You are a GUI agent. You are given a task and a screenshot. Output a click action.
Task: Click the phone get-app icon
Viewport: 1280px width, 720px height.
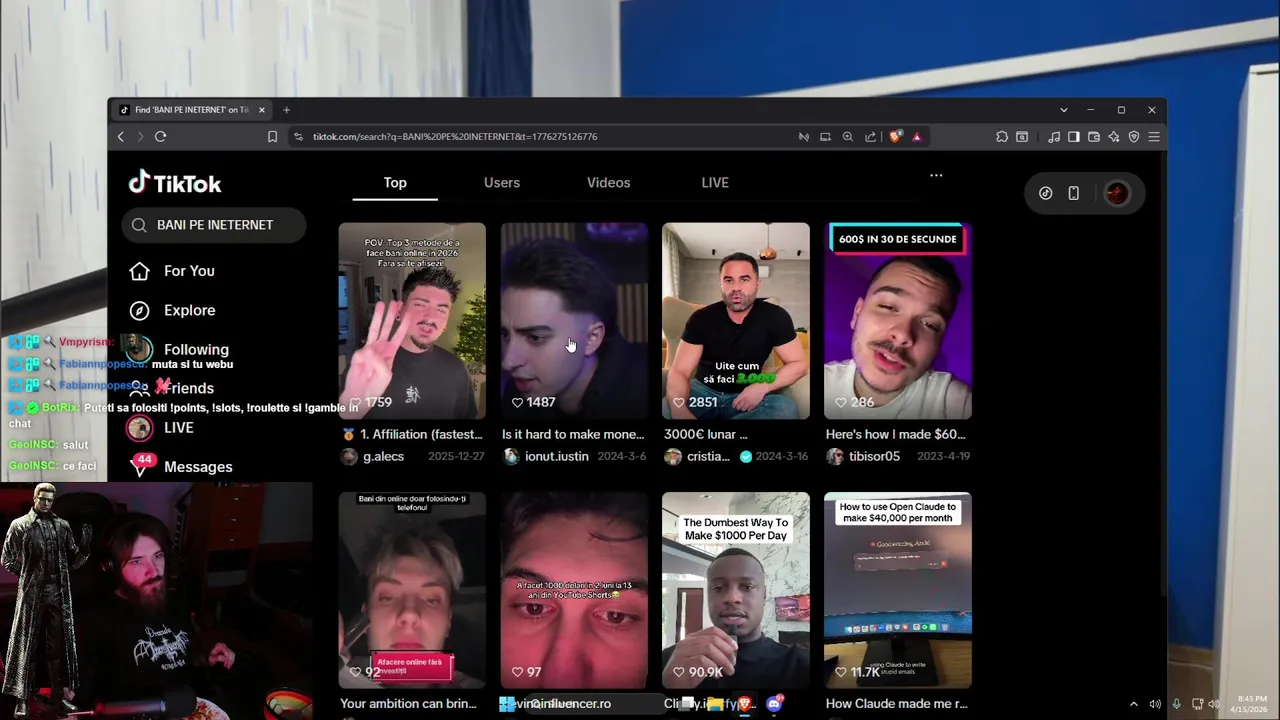tap(1073, 194)
